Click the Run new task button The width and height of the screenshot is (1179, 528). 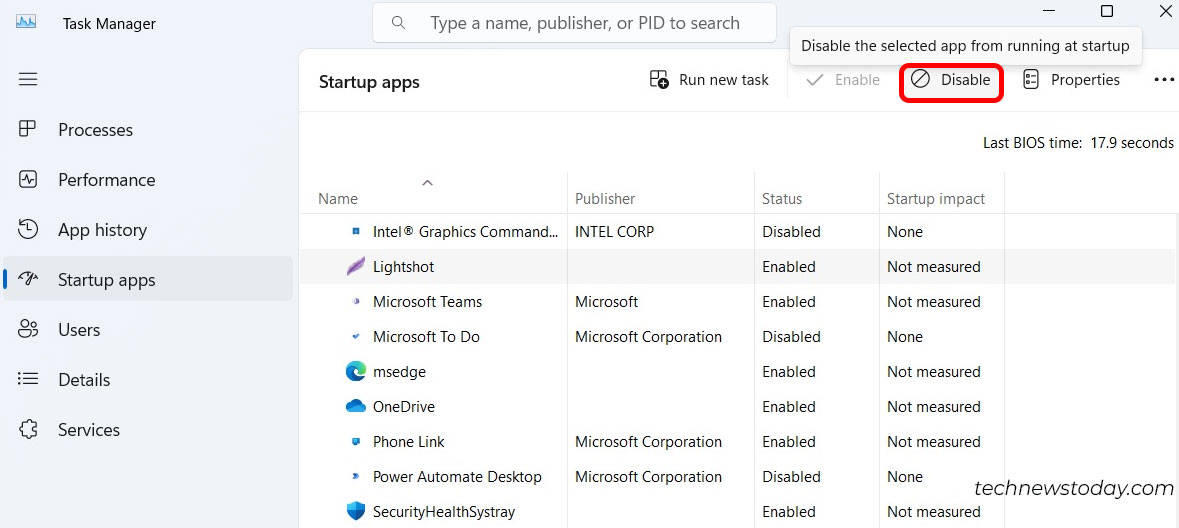pyautogui.click(x=709, y=80)
